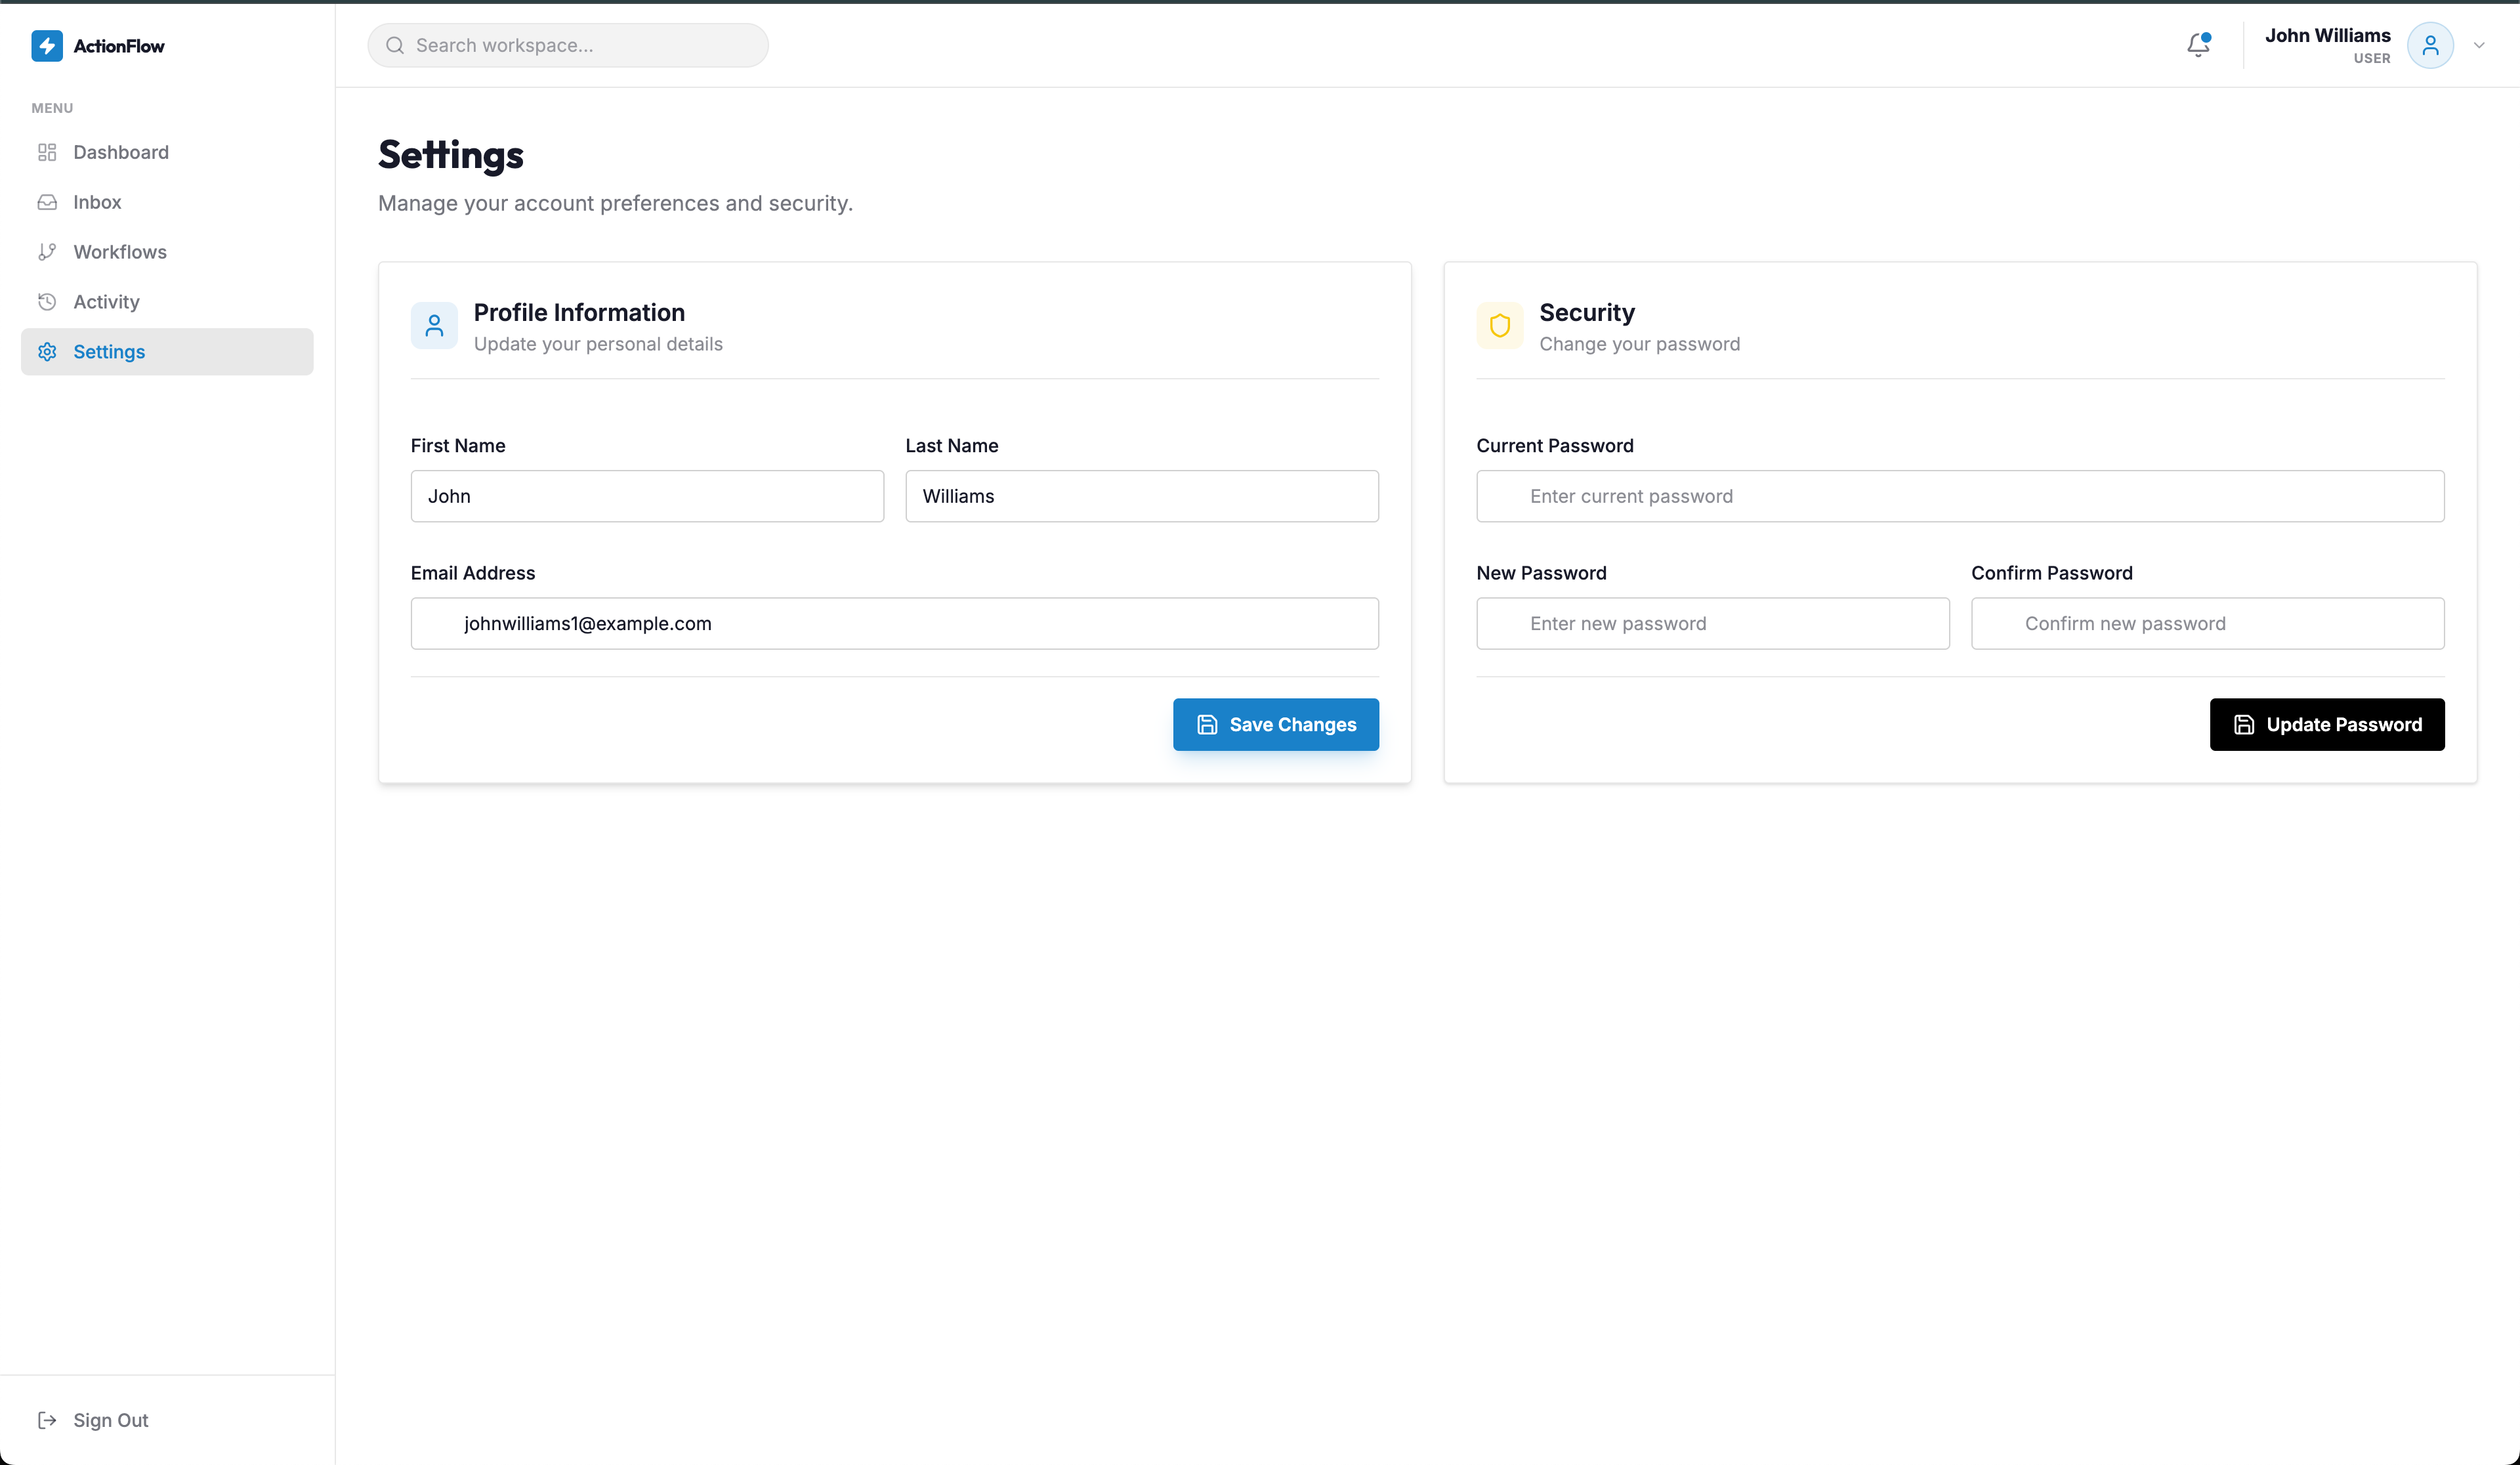
Task: Select the Dashboard grid icon
Action: pyautogui.click(x=47, y=152)
